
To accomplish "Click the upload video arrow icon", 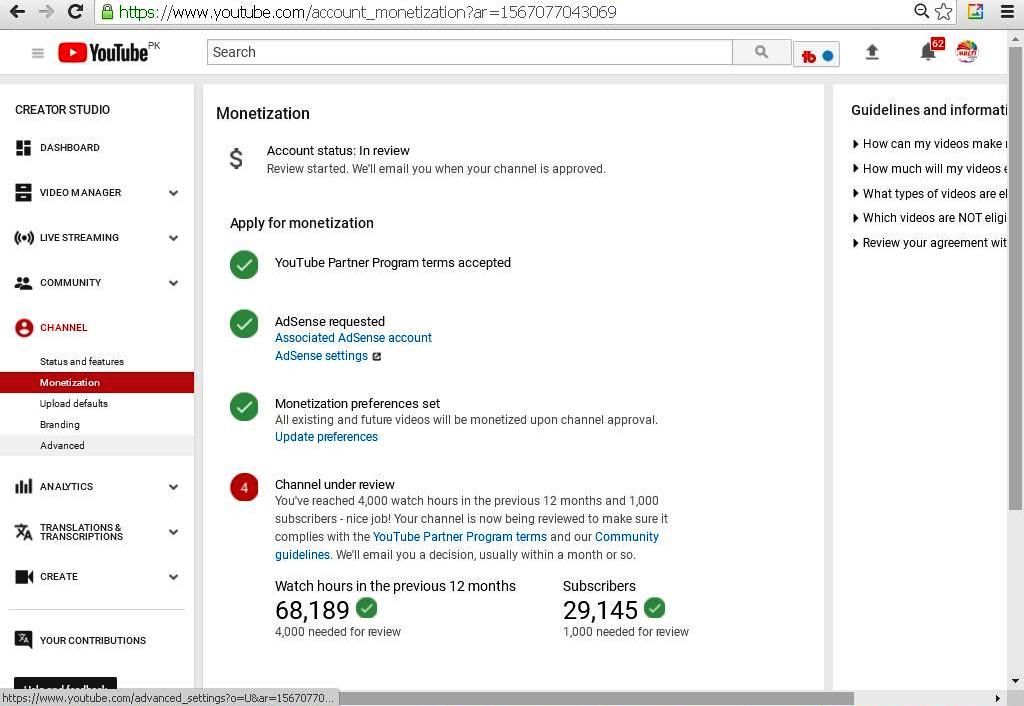I will [x=872, y=52].
